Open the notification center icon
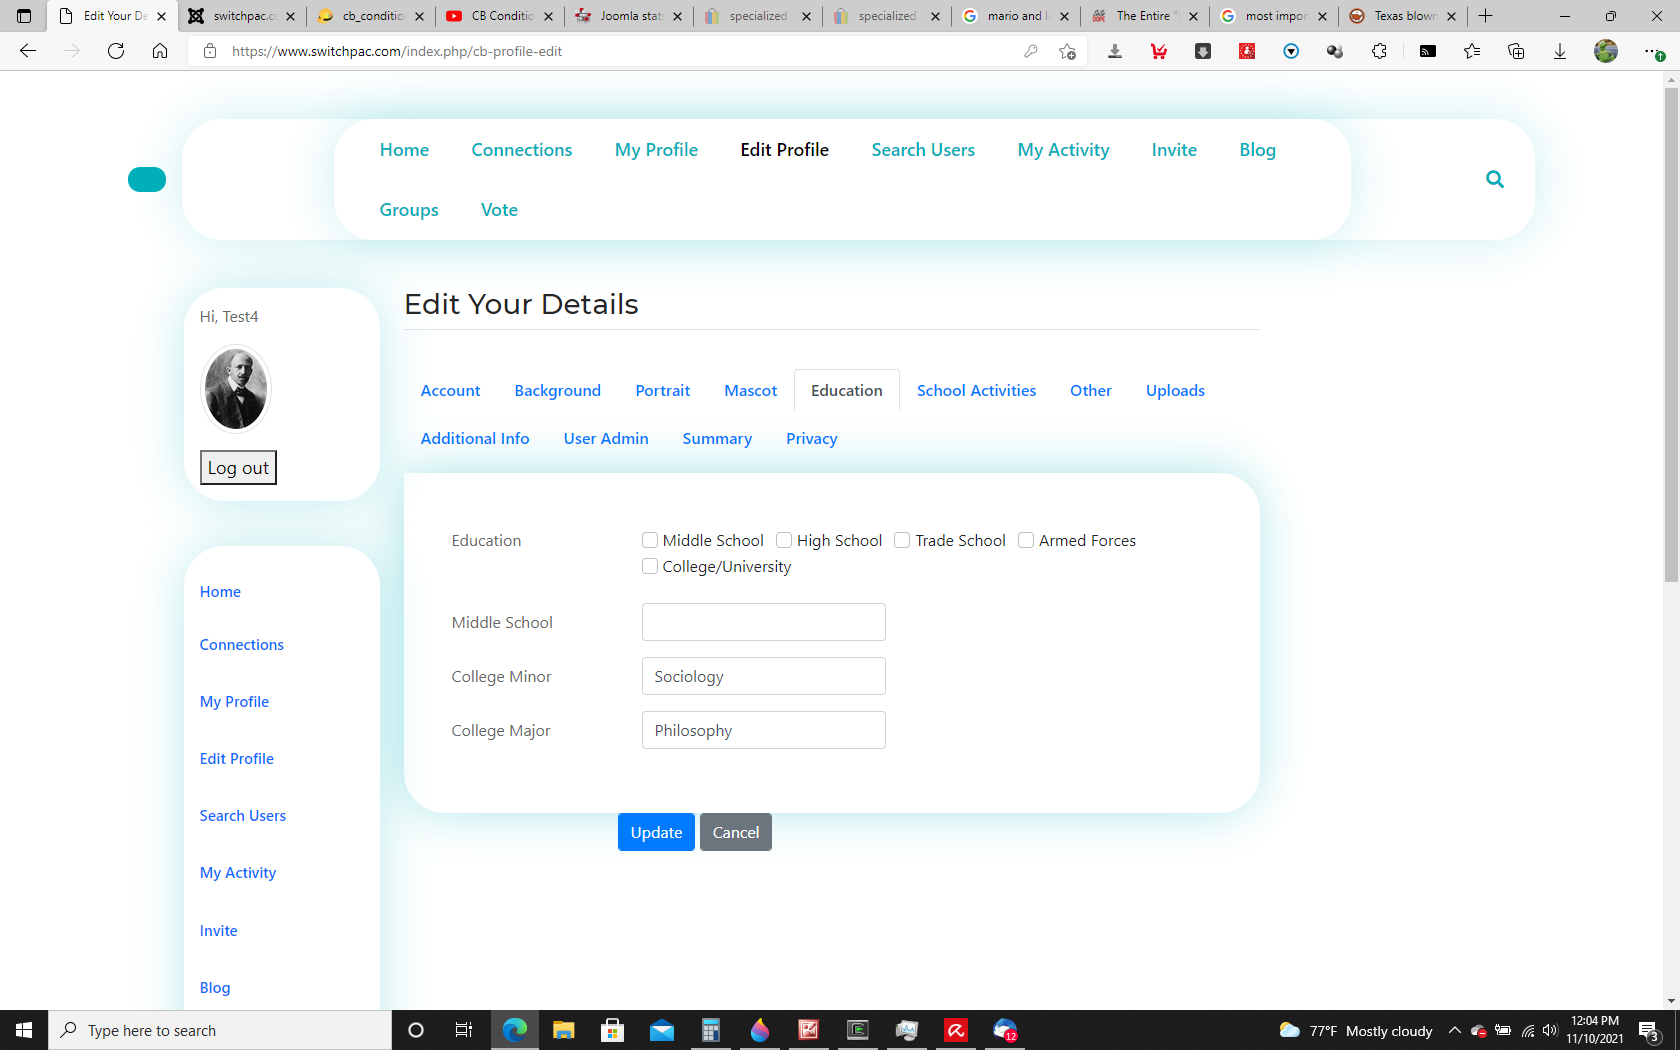The width and height of the screenshot is (1680, 1050). click(1650, 1030)
